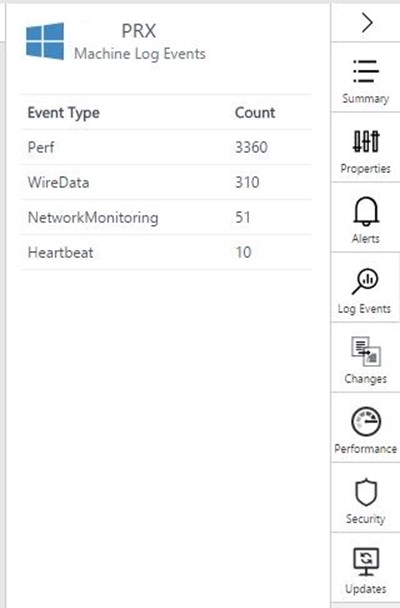Click the Windows logo icon
This screenshot has width=400, height=608.
pyautogui.click(x=45, y=41)
